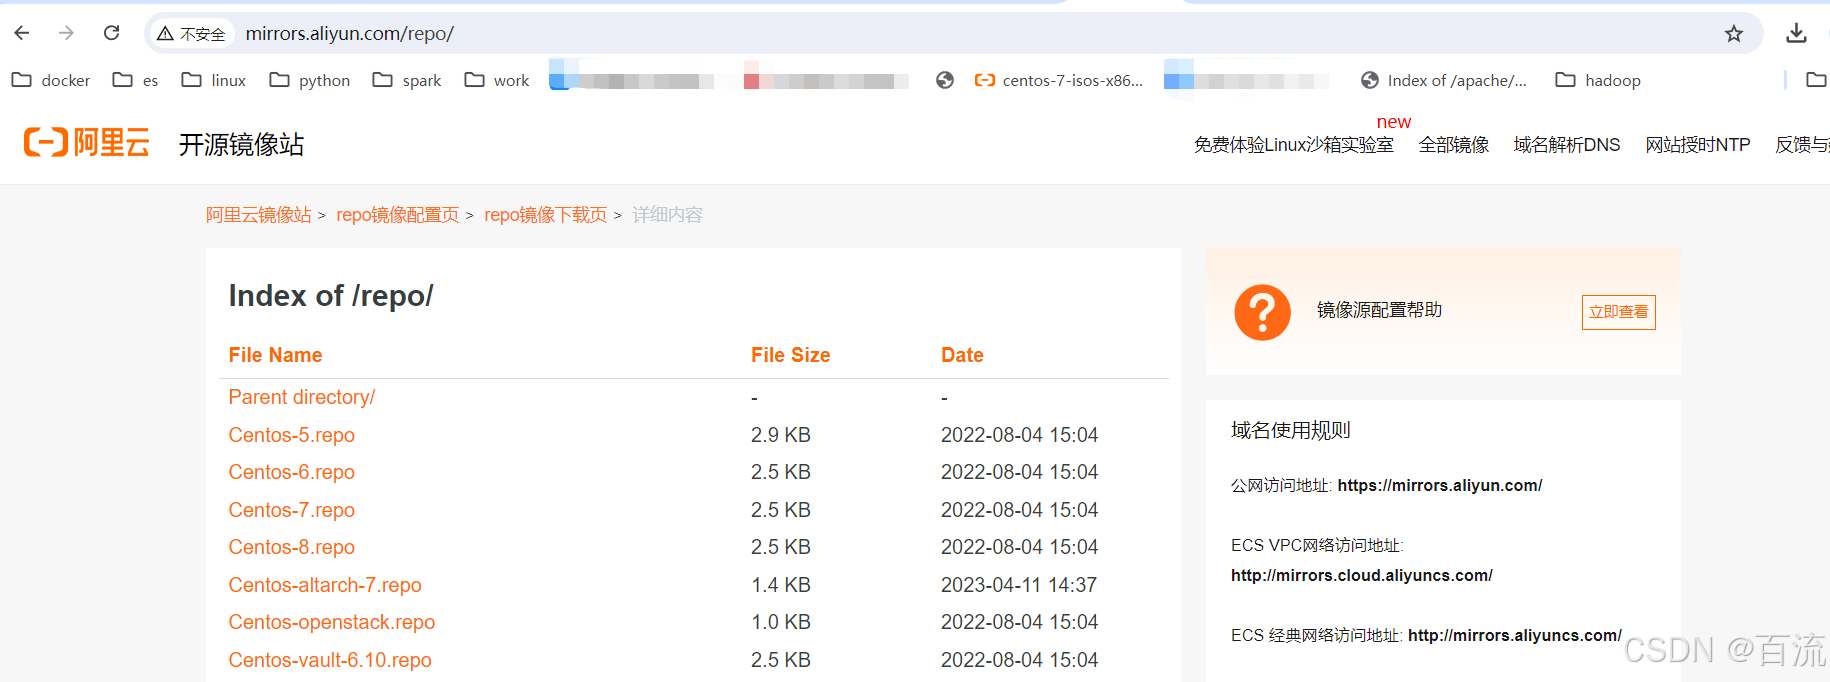Open centos-7-isos-x86 bookmark
The height and width of the screenshot is (682, 1830).
coord(1058,80)
